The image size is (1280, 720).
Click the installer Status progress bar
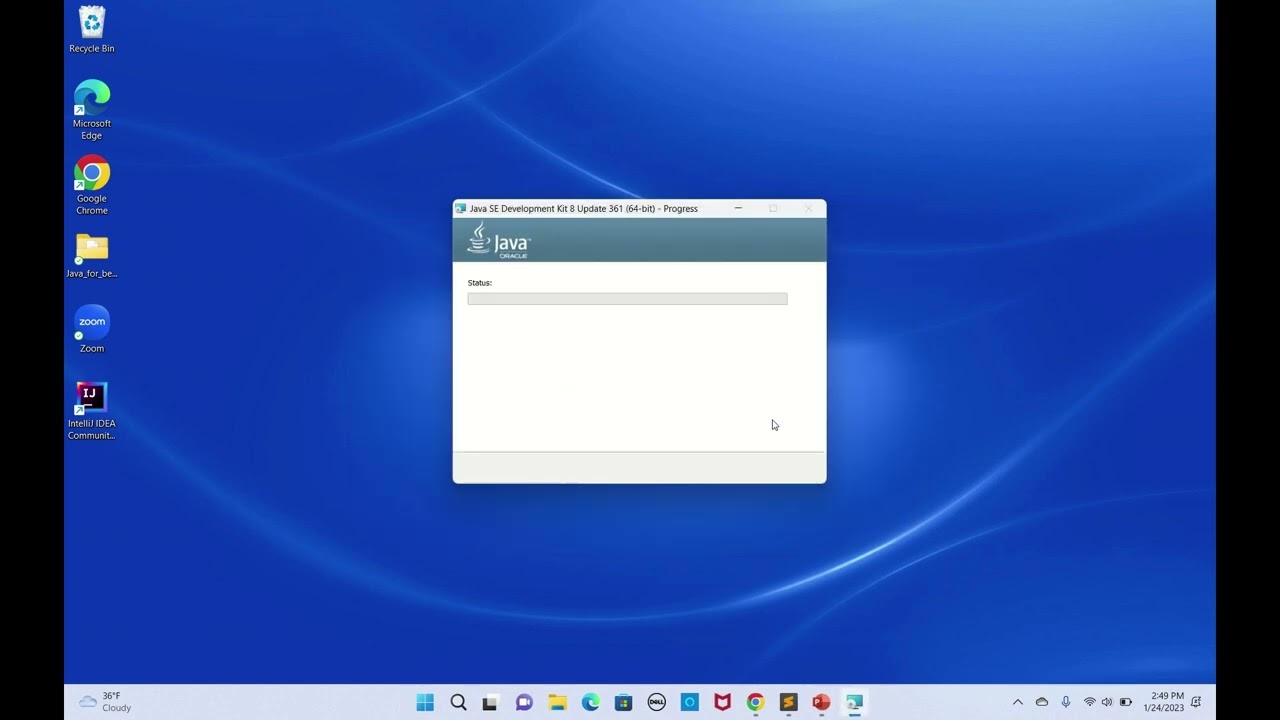[x=627, y=299]
